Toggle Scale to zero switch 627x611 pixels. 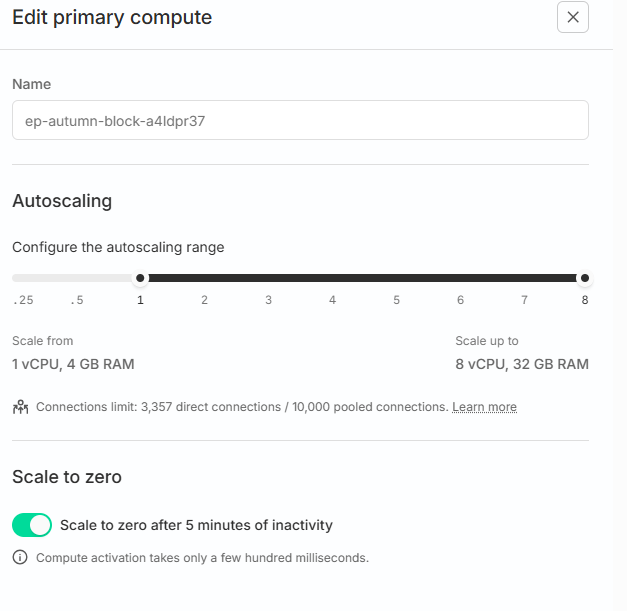click(x=32, y=525)
